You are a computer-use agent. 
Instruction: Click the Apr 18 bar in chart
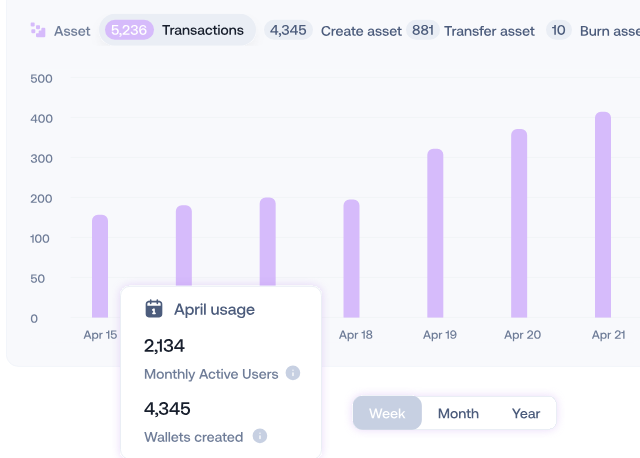coord(352,258)
